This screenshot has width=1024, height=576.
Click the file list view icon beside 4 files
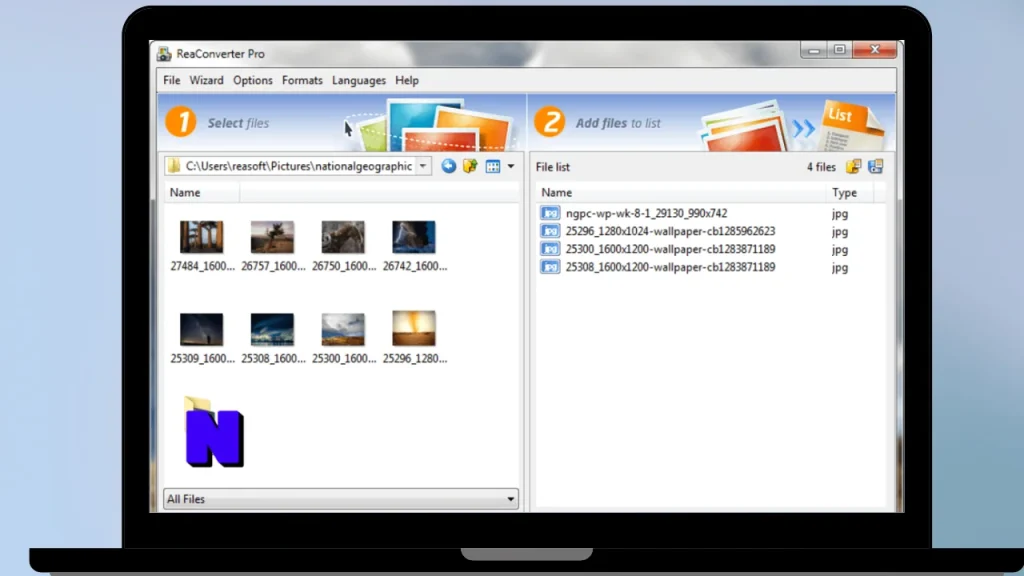(x=876, y=167)
